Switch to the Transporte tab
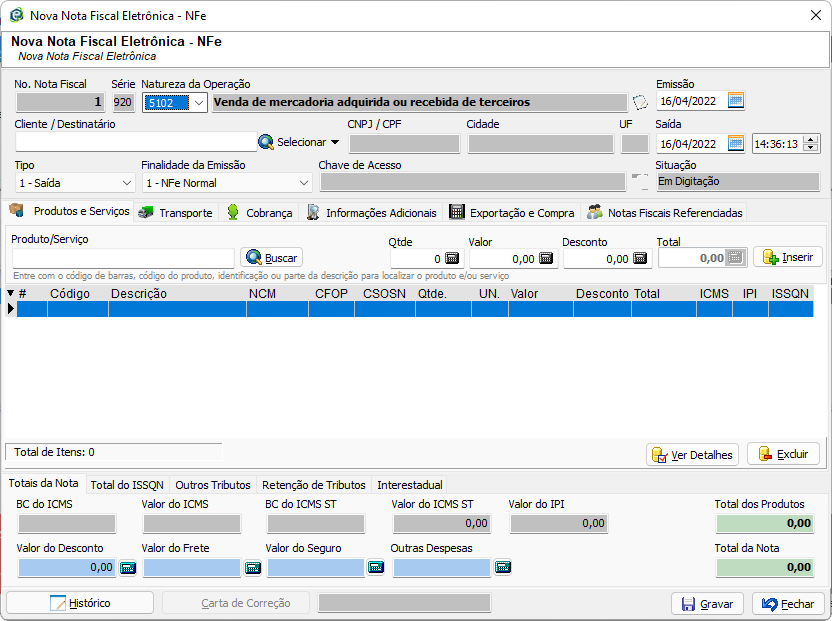The width and height of the screenshot is (832, 621). tap(175, 213)
